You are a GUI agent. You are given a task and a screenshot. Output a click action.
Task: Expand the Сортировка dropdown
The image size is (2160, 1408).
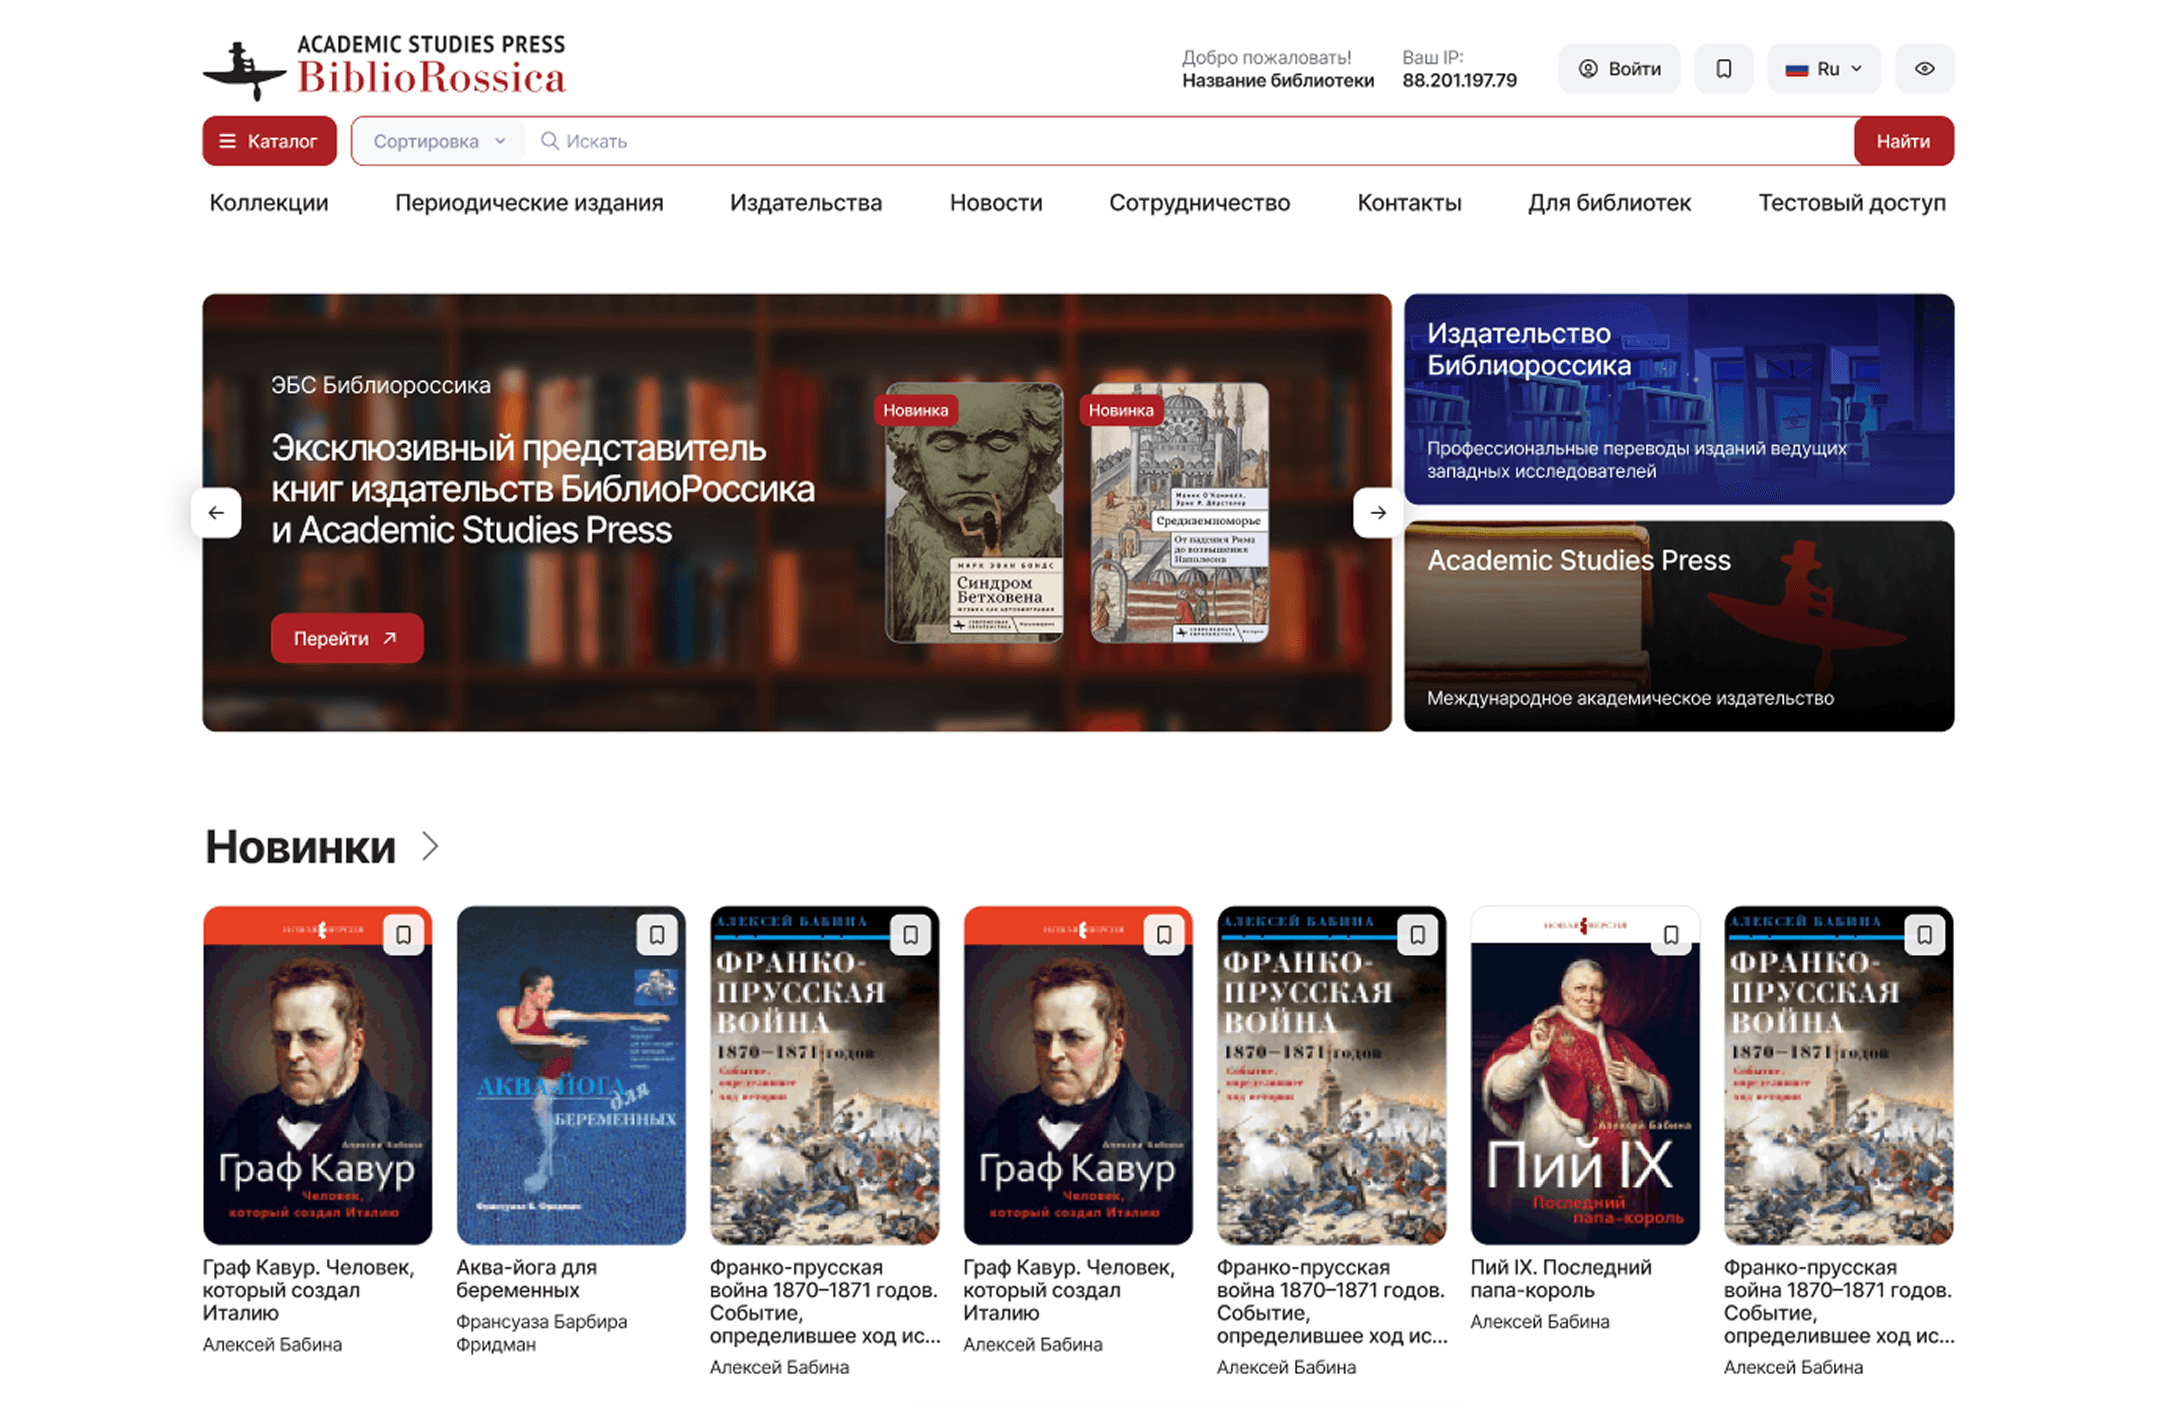(x=439, y=141)
